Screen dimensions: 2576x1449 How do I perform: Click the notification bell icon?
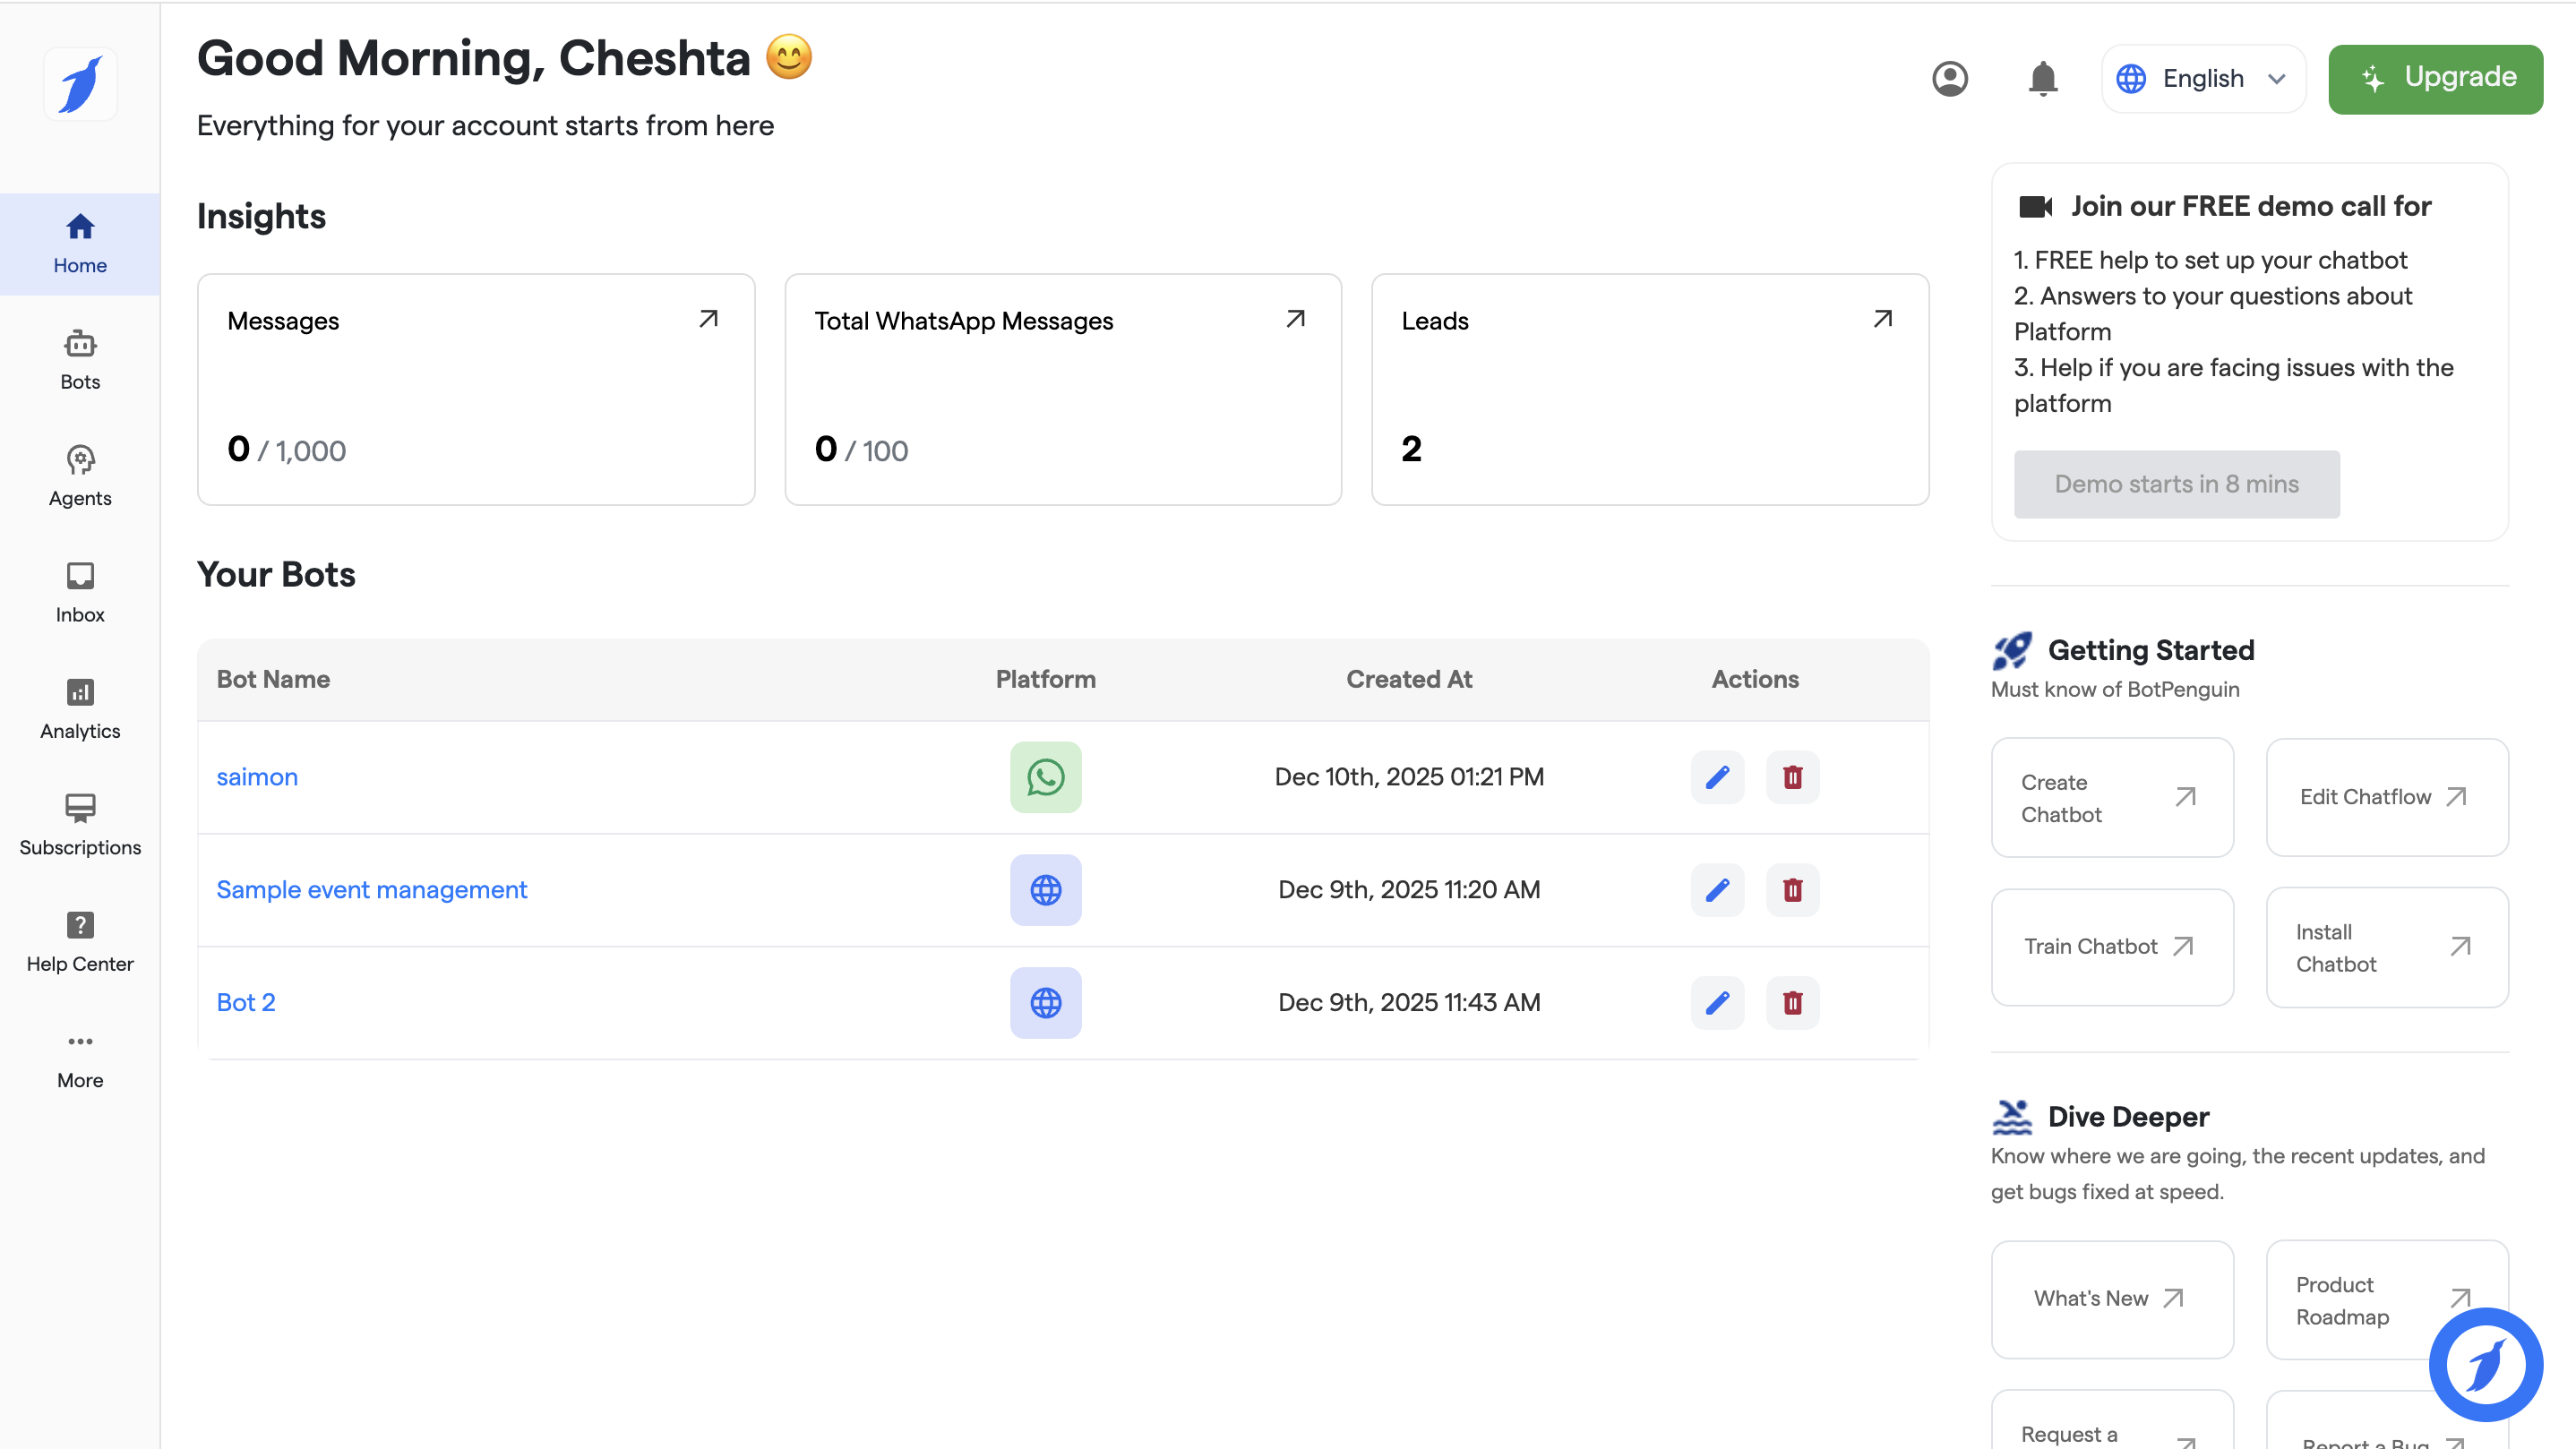point(2042,78)
